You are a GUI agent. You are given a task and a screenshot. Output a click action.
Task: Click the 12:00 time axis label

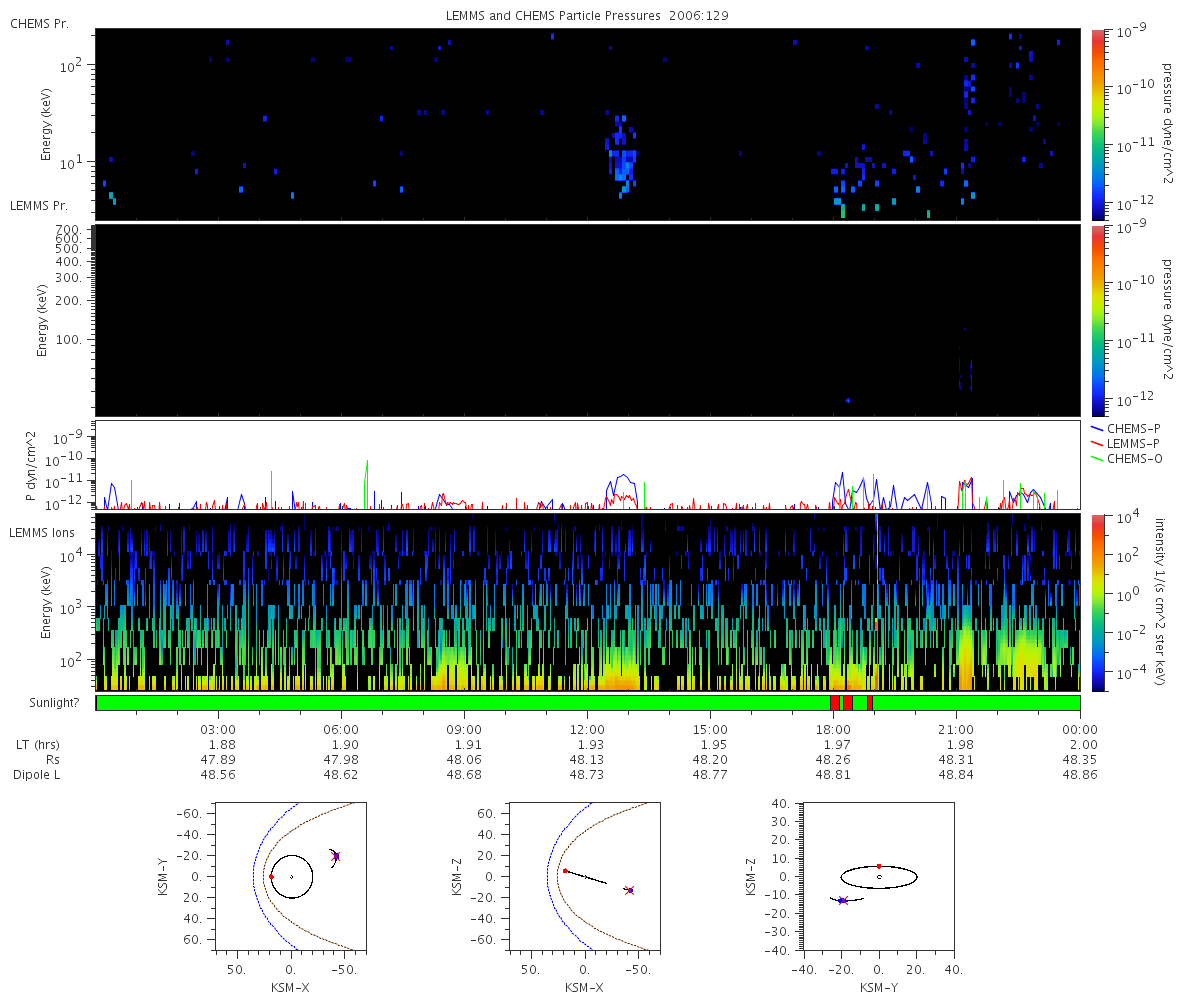pyautogui.click(x=587, y=729)
